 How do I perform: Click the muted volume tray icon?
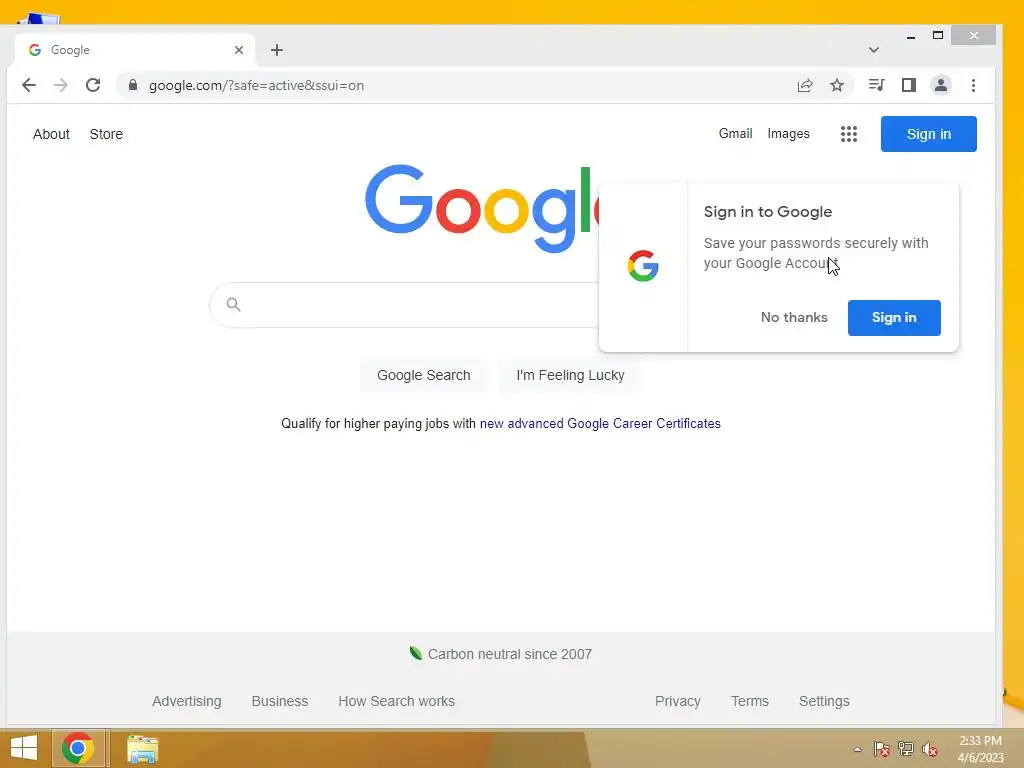point(930,749)
